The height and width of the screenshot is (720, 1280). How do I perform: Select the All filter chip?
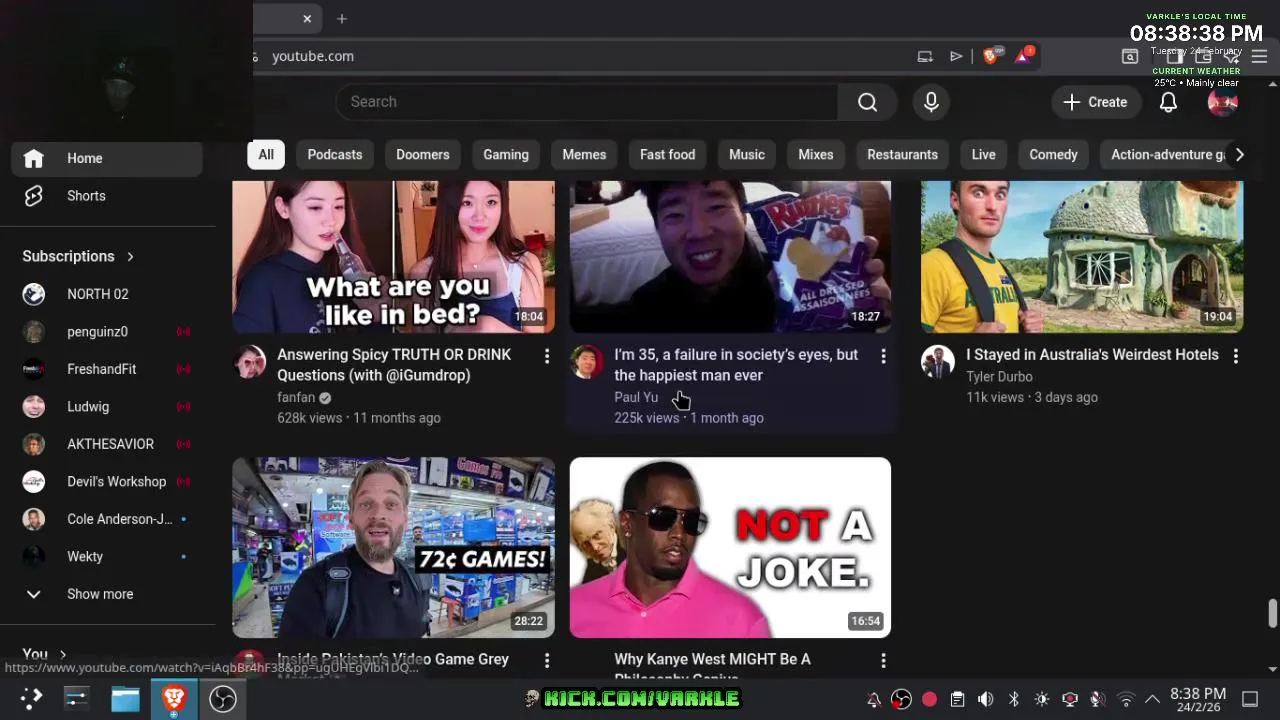[x=266, y=154]
